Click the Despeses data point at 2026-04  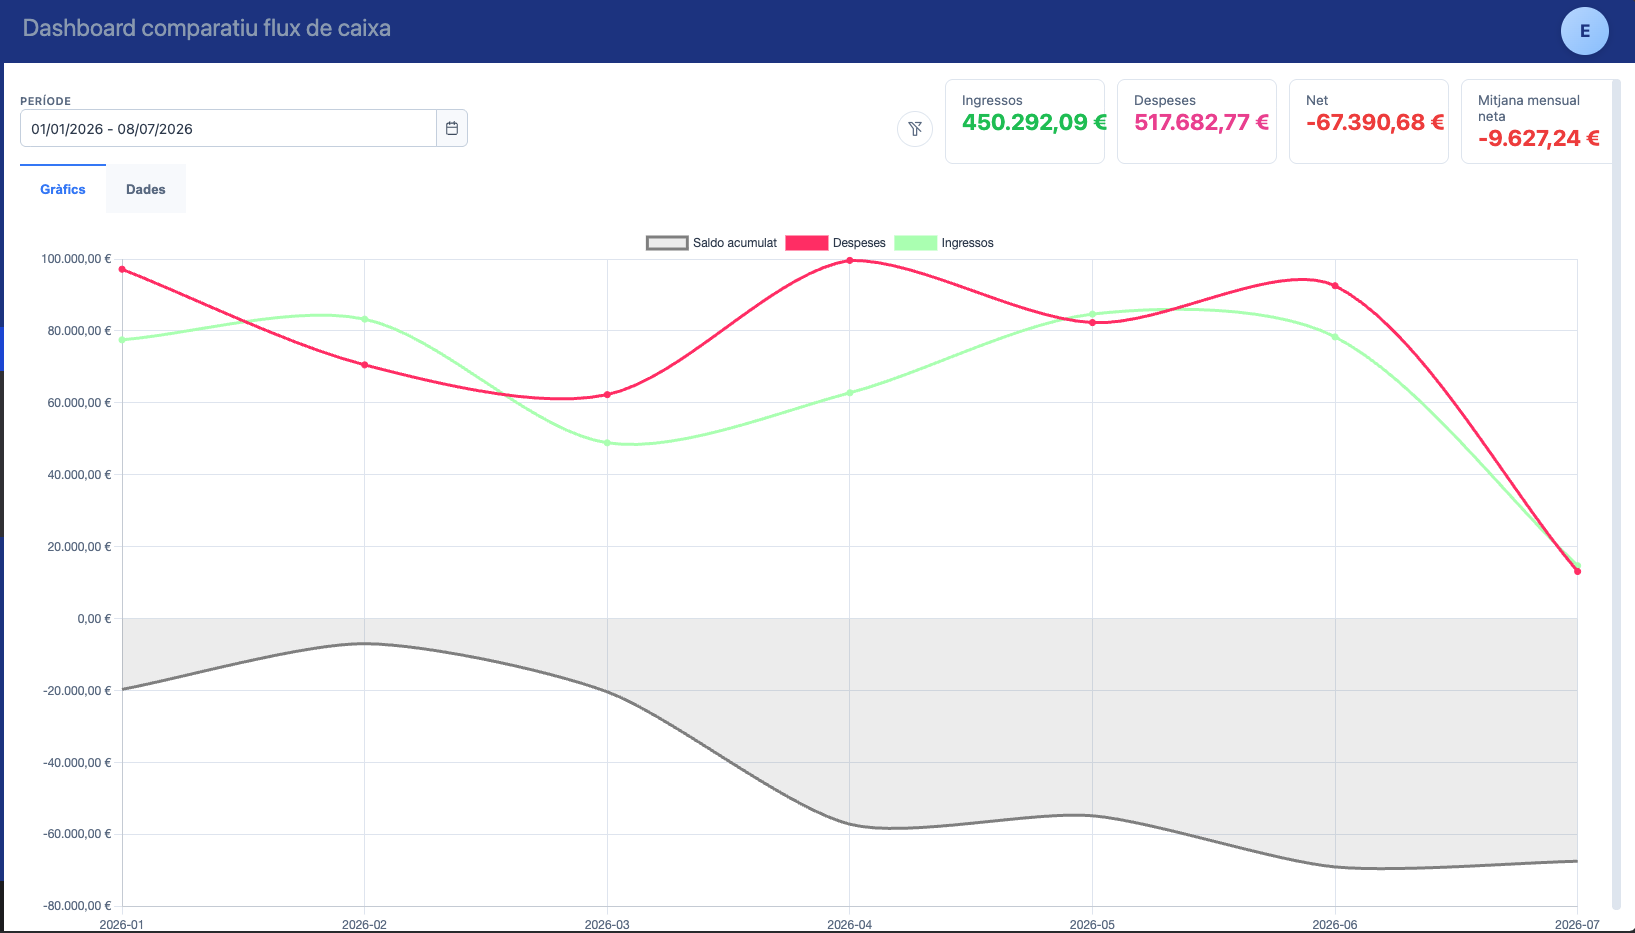coord(850,261)
